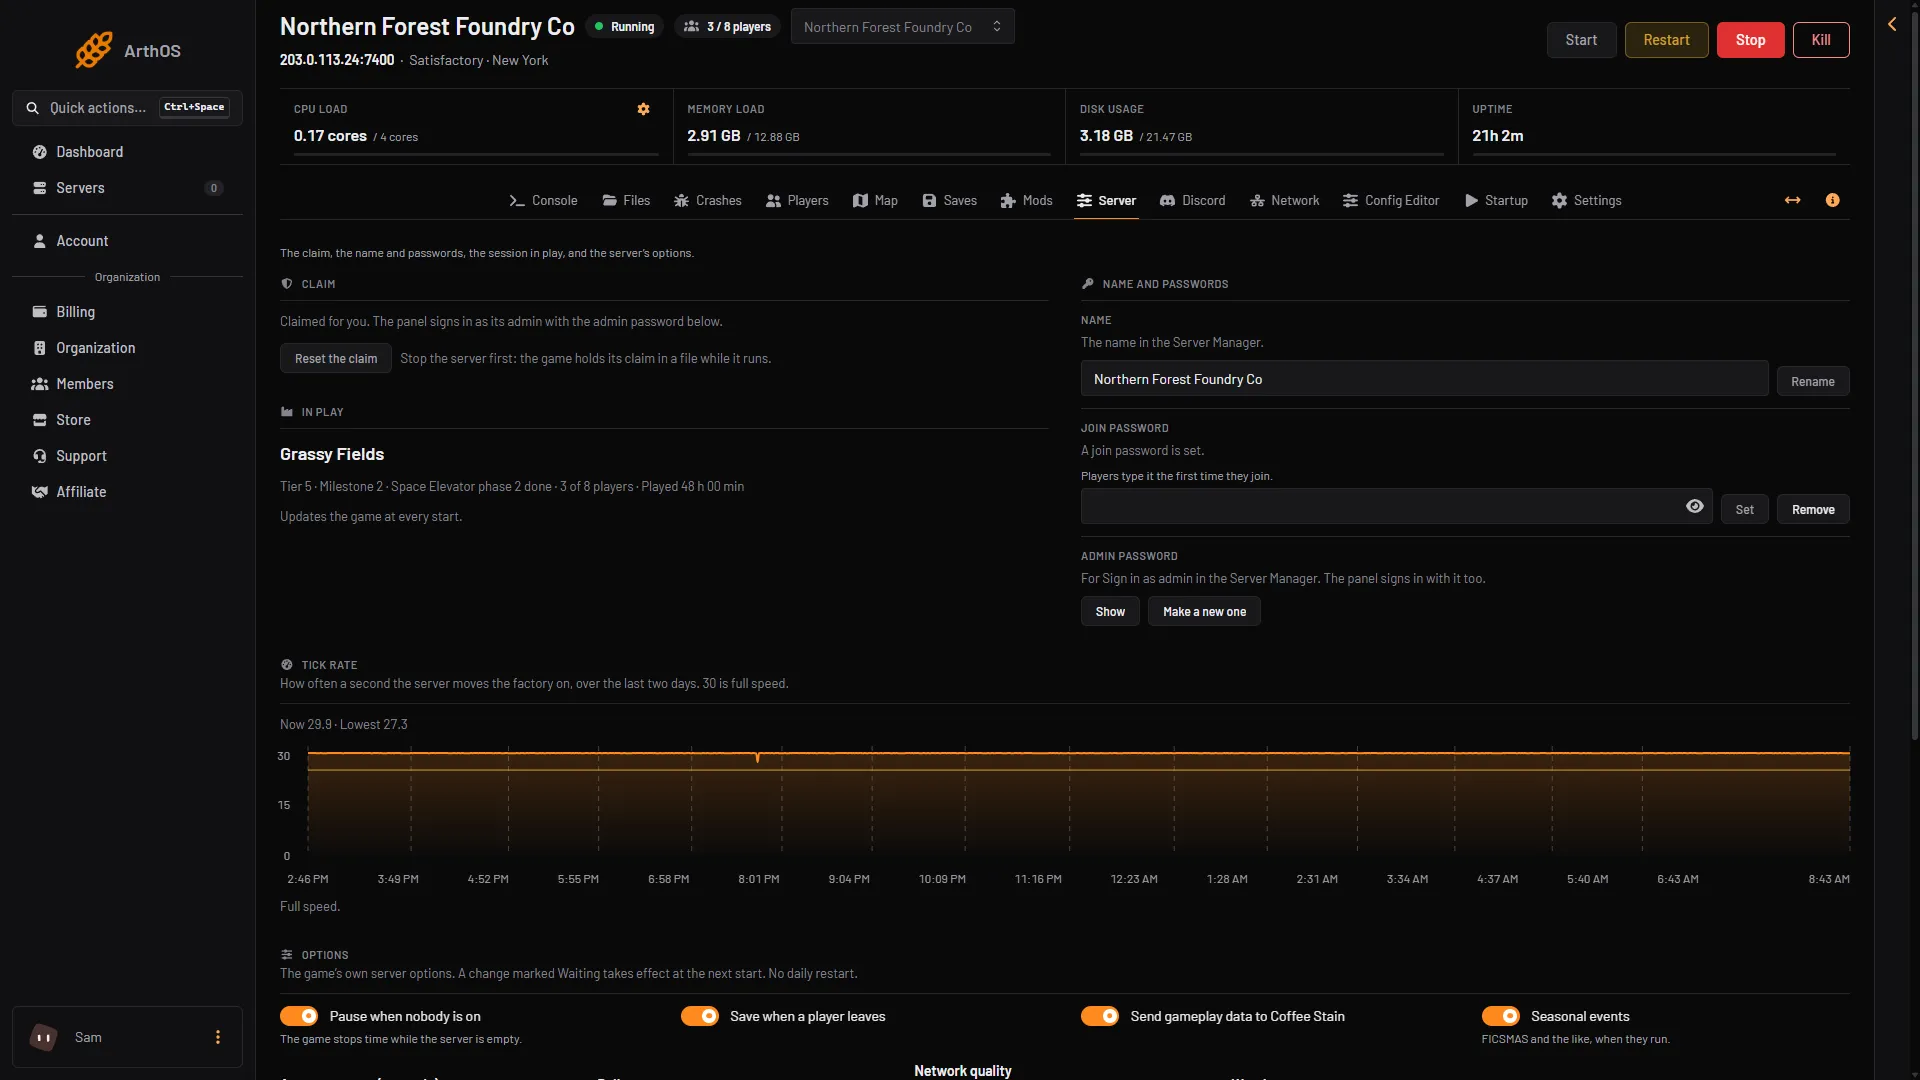The width and height of the screenshot is (1920, 1080).
Task: Open Affiliate page
Action: tap(127, 492)
